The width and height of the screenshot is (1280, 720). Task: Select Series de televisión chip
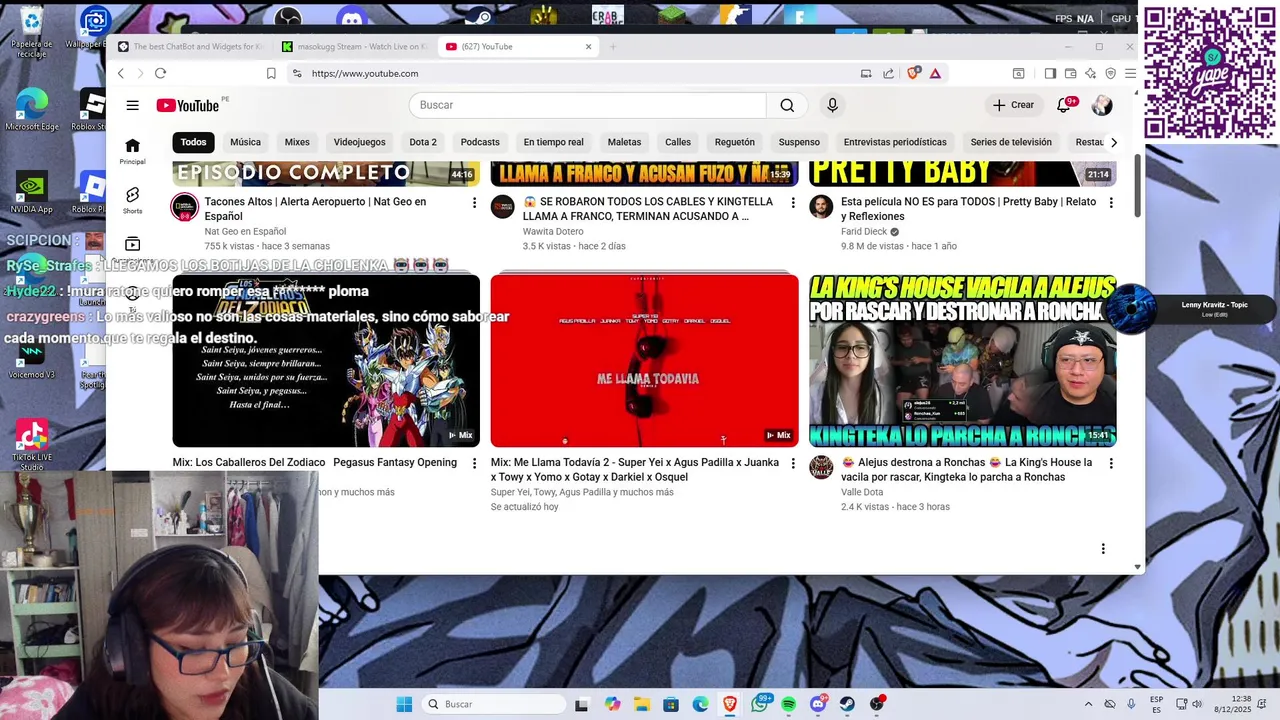click(x=1011, y=142)
